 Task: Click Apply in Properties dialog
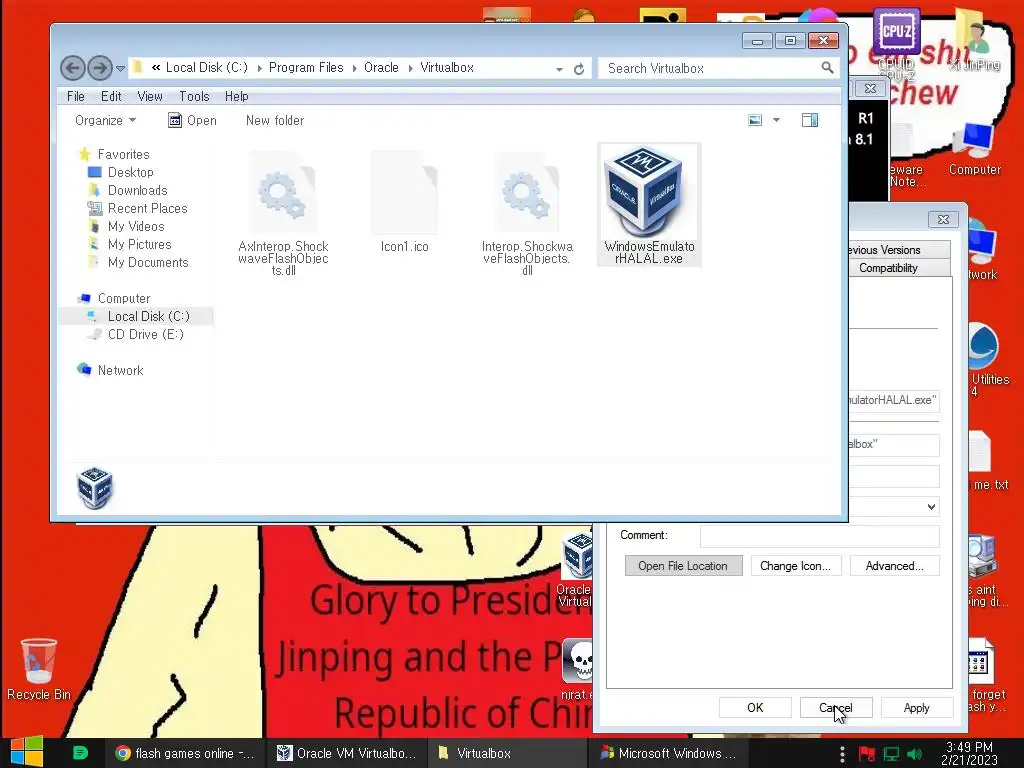[916, 707]
